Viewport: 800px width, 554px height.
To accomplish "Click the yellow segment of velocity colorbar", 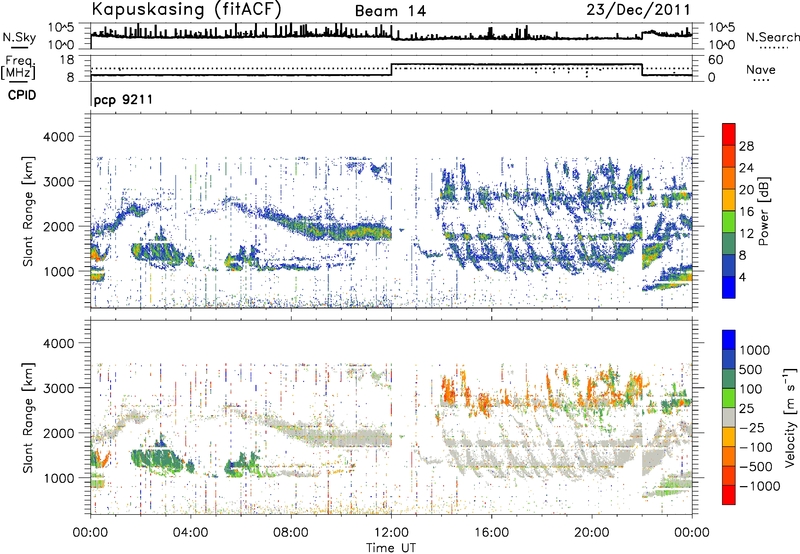I will point(729,437).
